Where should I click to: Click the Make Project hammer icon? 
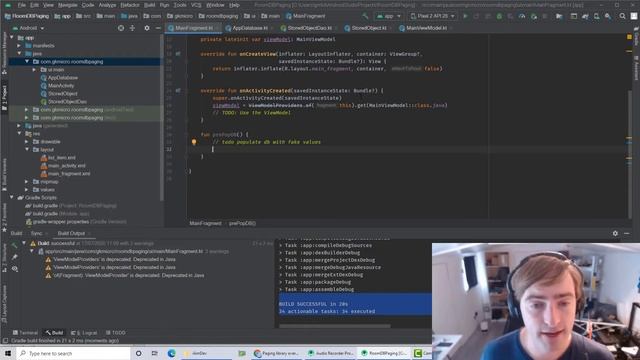click(365, 16)
